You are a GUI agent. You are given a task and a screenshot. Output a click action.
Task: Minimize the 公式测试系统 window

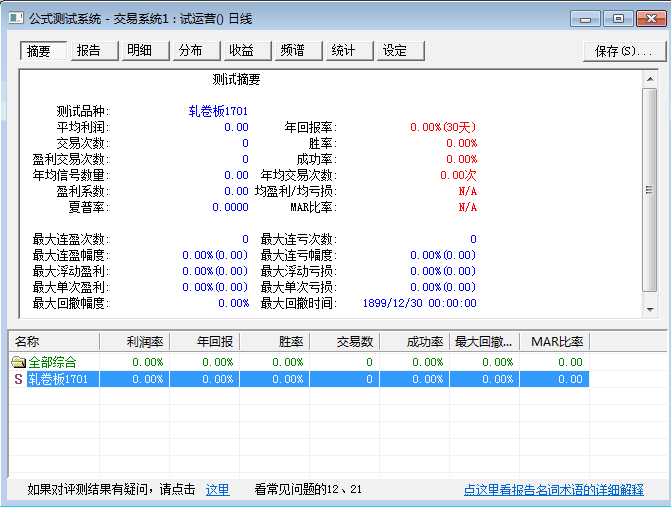pos(585,19)
